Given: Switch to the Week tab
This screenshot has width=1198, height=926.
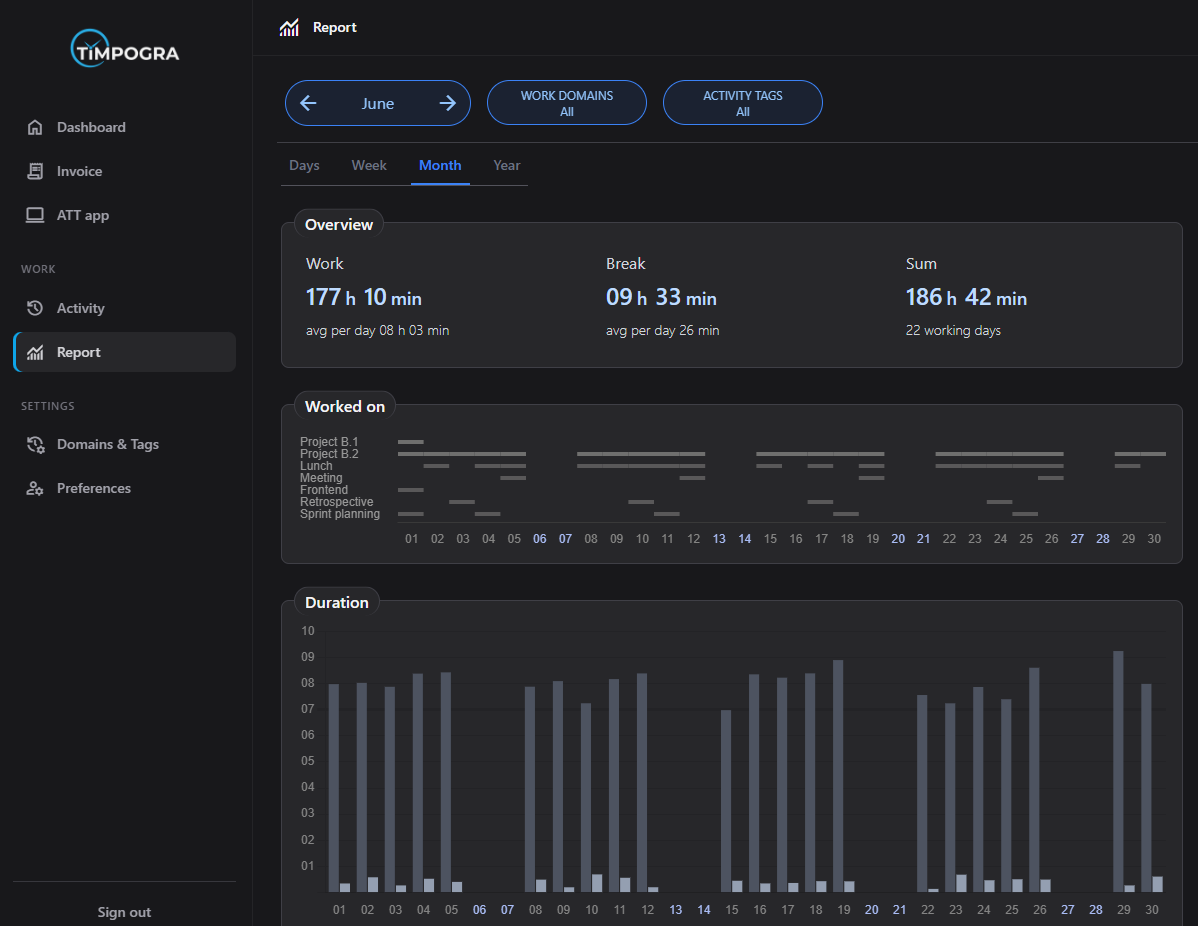Looking at the screenshot, I should (369, 165).
